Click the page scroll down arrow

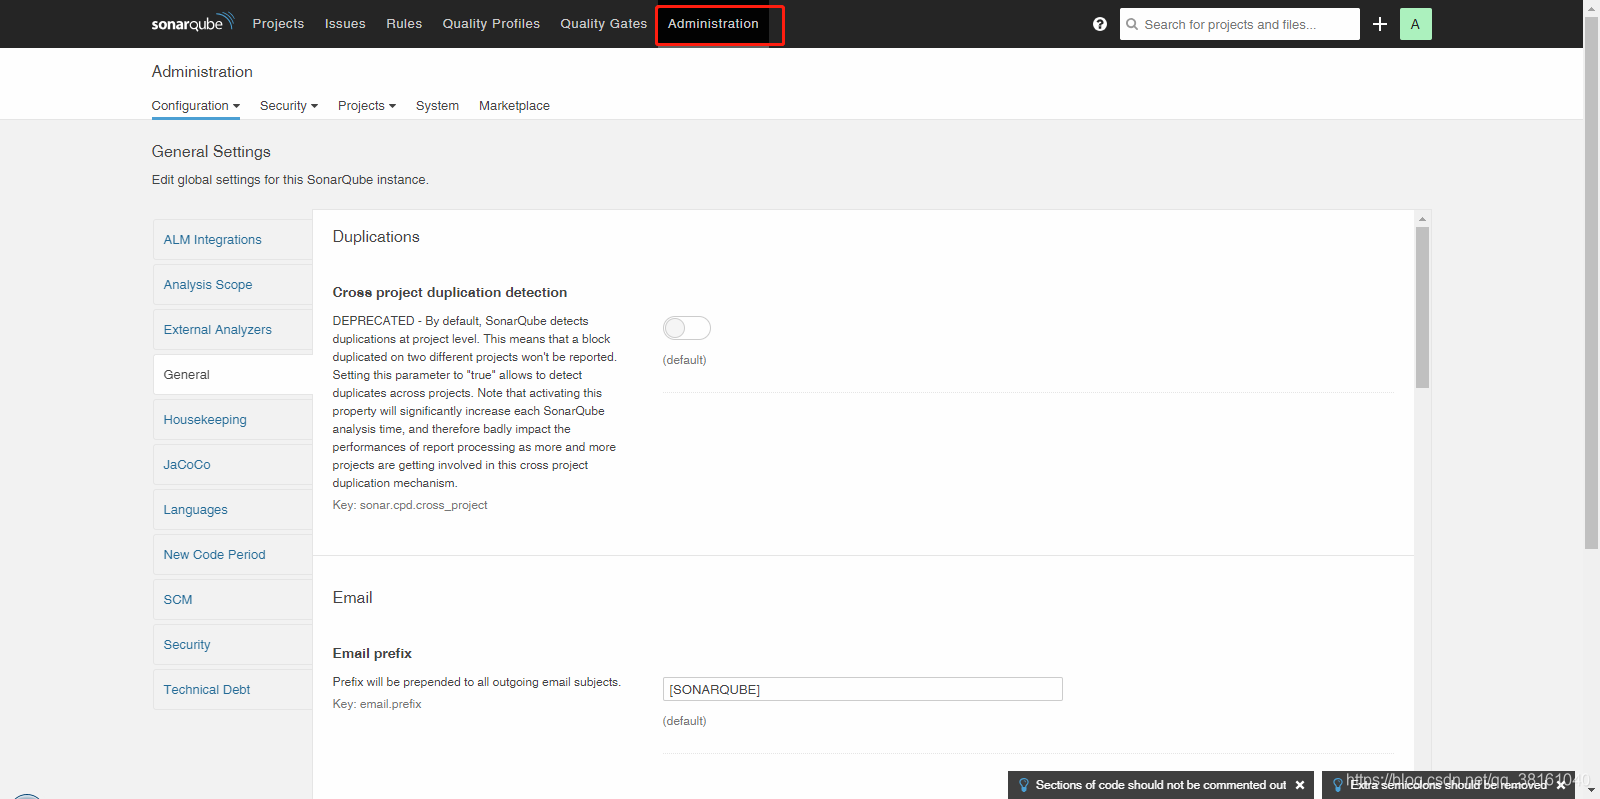[x=1591, y=790]
